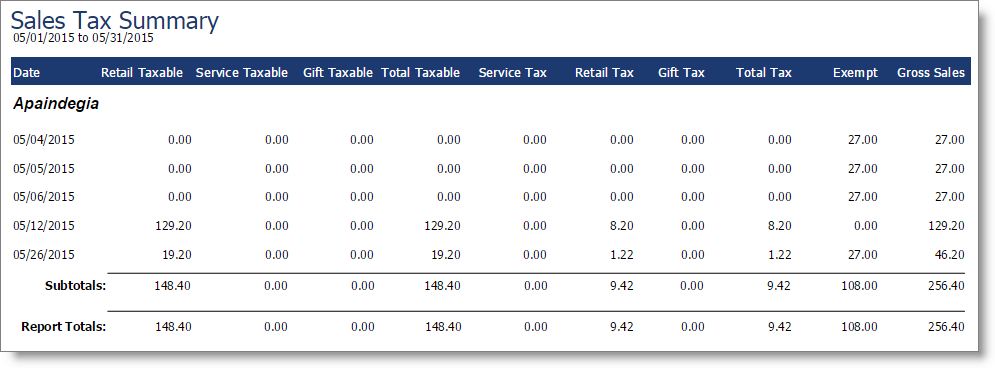Click Gross Sales 27.00 for 05/06/2015
The image size is (995, 368).
950,197
